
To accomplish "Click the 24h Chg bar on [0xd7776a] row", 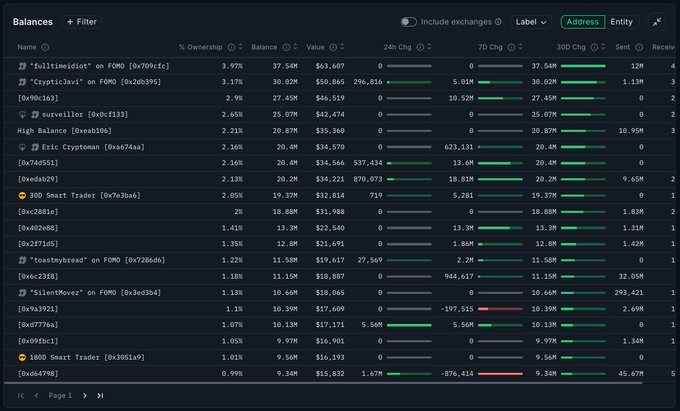I will pos(409,325).
